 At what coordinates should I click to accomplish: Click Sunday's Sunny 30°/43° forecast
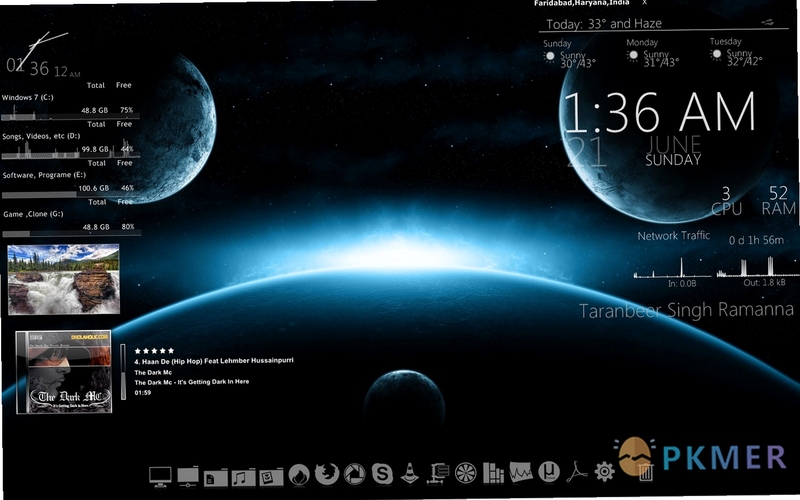pos(569,54)
